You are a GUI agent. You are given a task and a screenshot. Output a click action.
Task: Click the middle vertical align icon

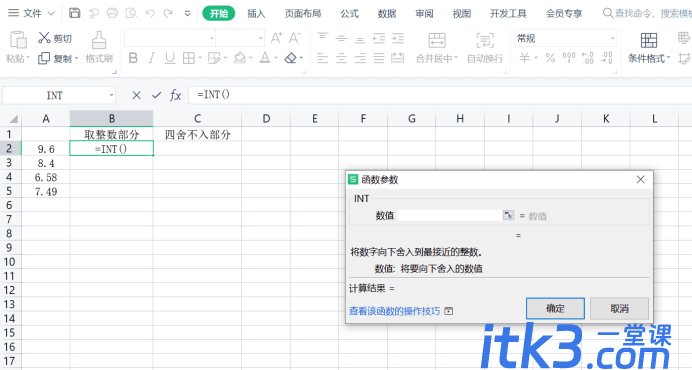(x=341, y=38)
